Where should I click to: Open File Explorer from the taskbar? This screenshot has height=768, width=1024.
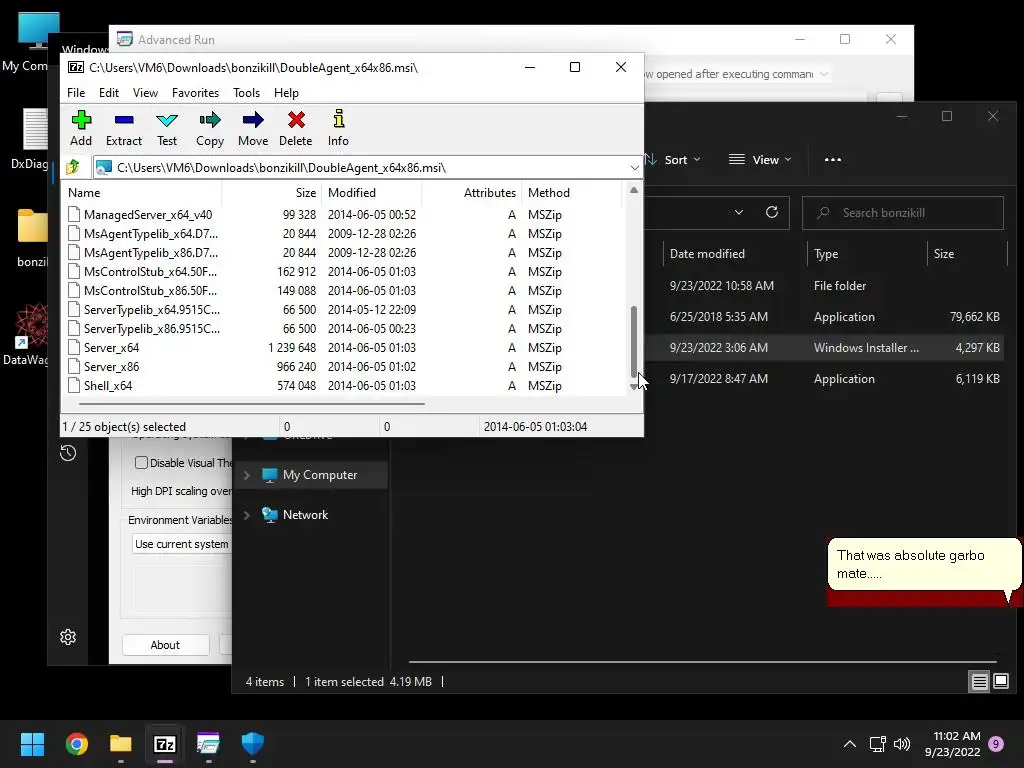(x=121, y=744)
